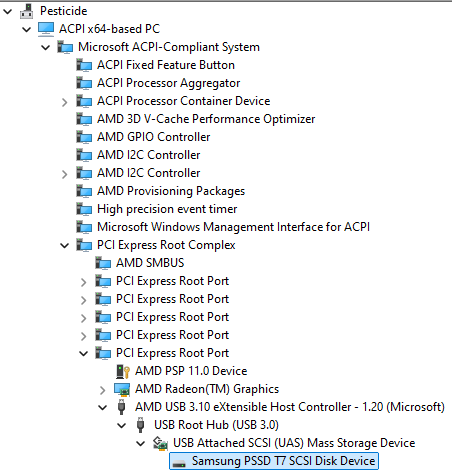
Task: Select 'ACPI Processor Aggregator' row text
Action: [x=168, y=83]
